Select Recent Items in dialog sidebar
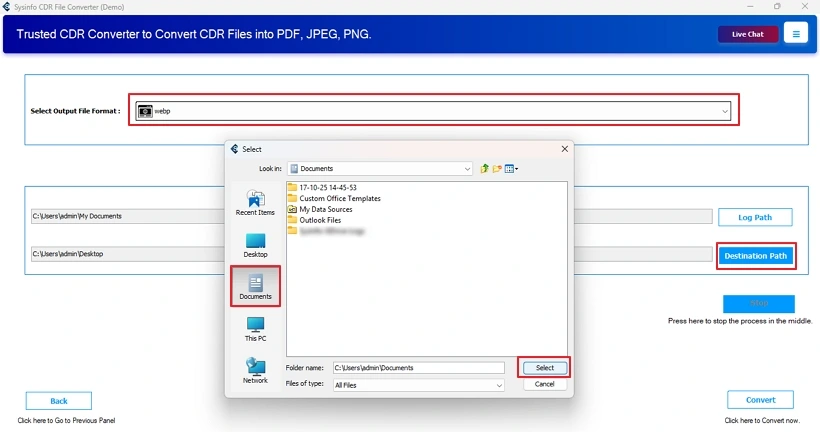Screen dimensions: 820x432 255,203
